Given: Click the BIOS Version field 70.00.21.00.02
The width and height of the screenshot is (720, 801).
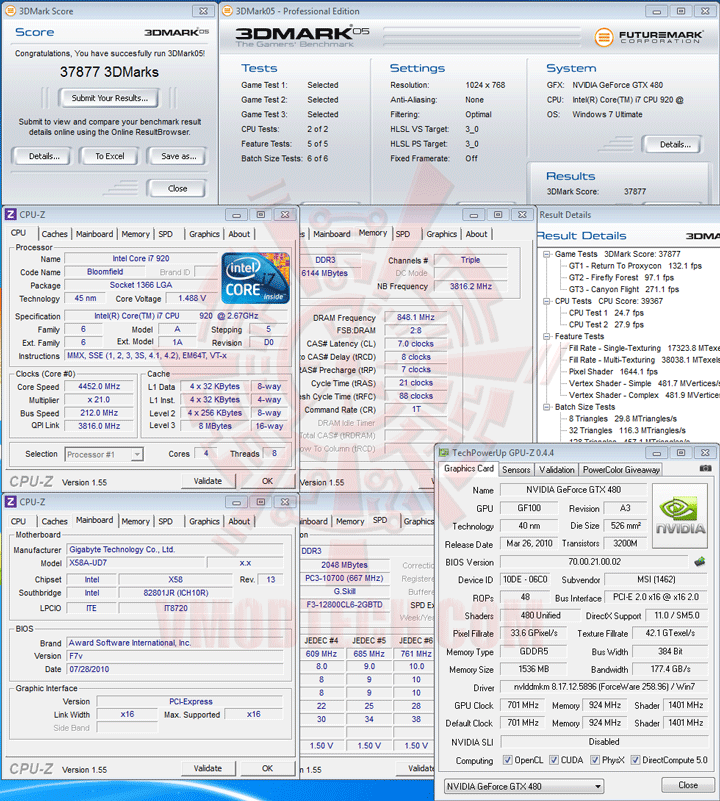Looking at the screenshot, I should [x=594, y=562].
